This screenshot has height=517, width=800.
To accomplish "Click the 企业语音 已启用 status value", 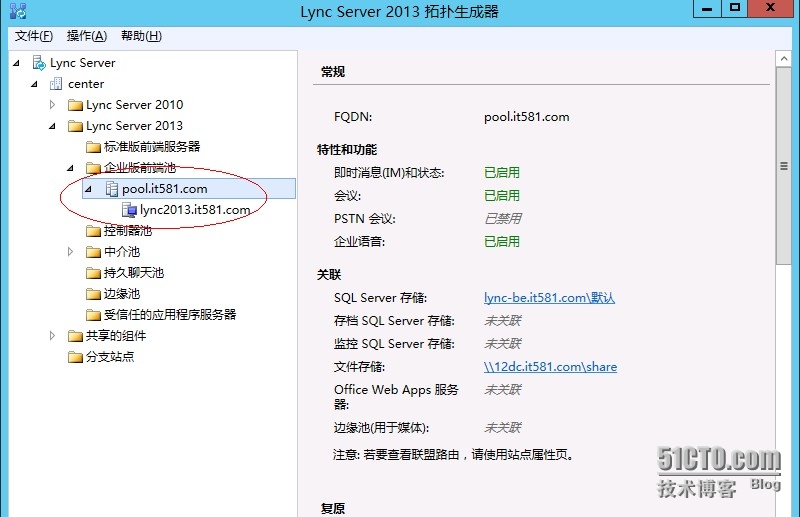I will coord(502,241).
